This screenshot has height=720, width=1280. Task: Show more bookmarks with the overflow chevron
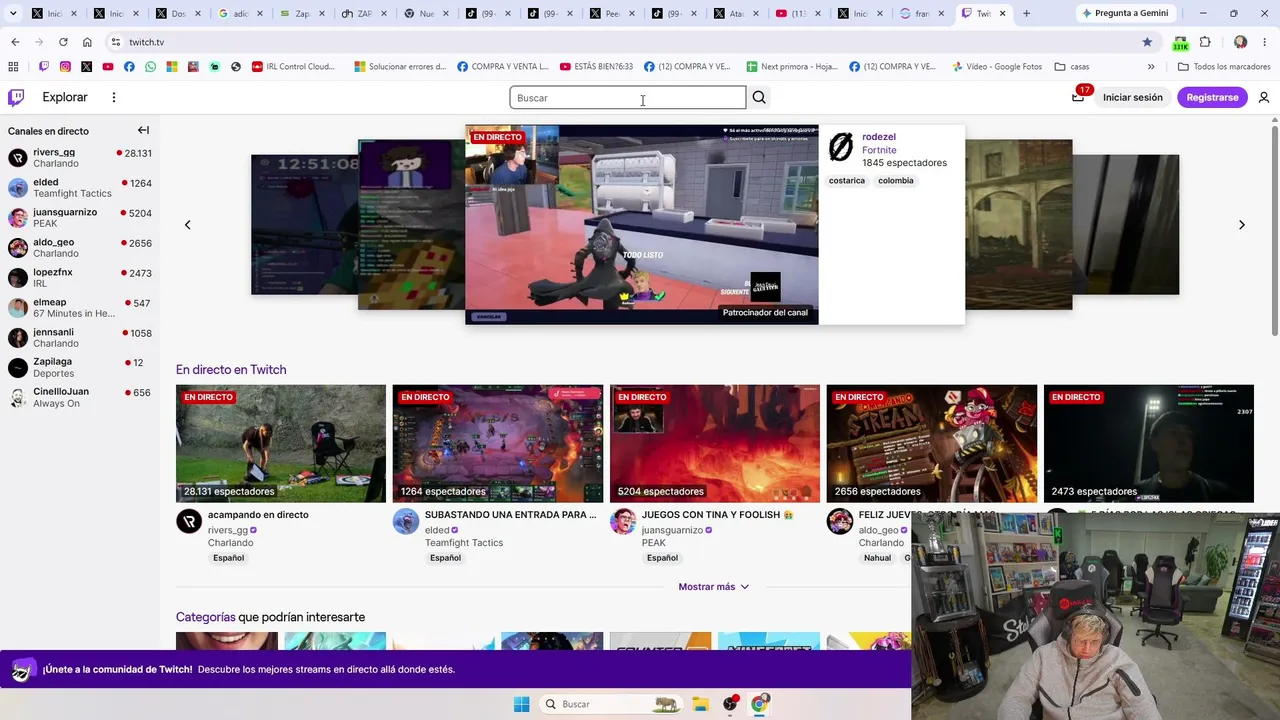click(x=1151, y=67)
